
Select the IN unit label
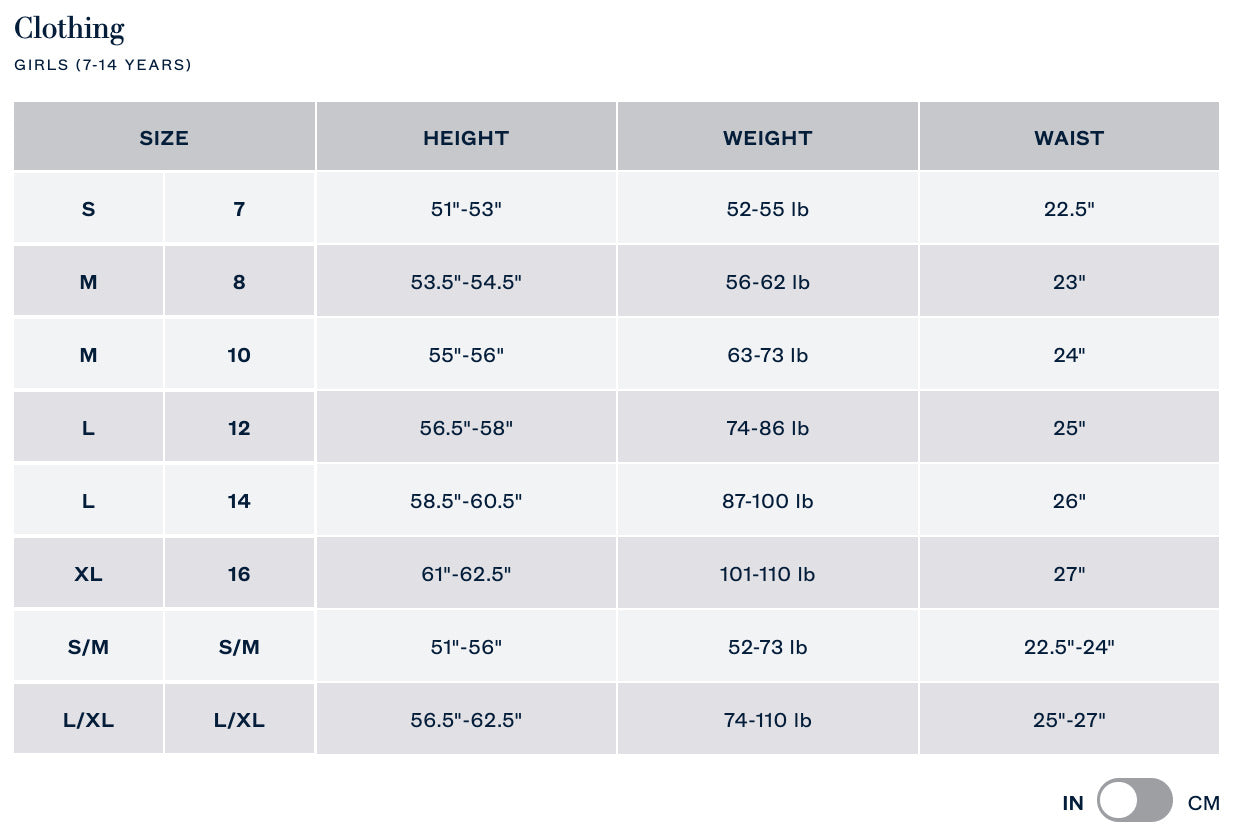[x=1073, y=802]
